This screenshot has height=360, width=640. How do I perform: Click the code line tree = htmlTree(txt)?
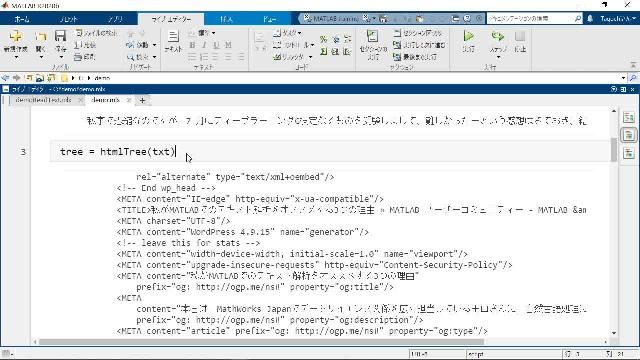(x=118, y=151)
